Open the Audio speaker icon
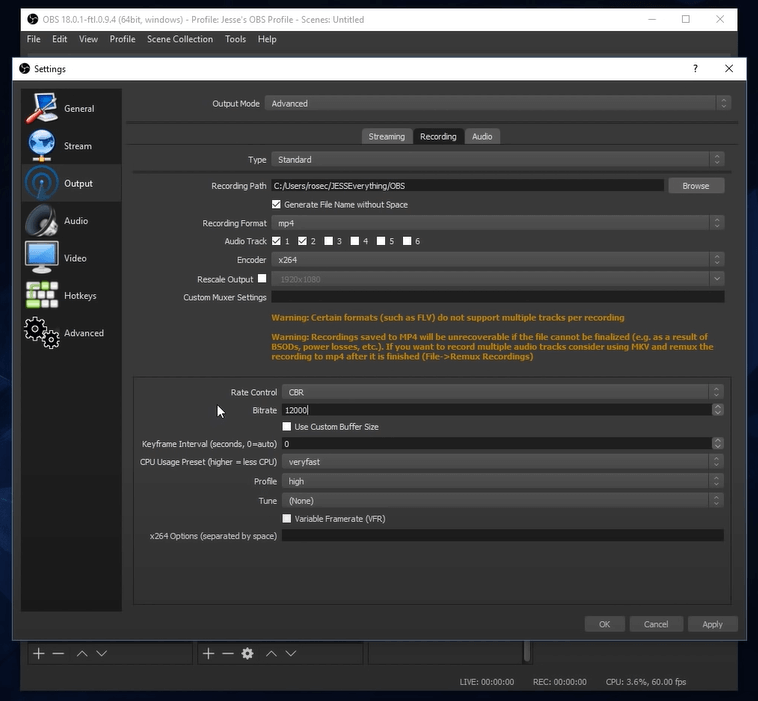 42,221
